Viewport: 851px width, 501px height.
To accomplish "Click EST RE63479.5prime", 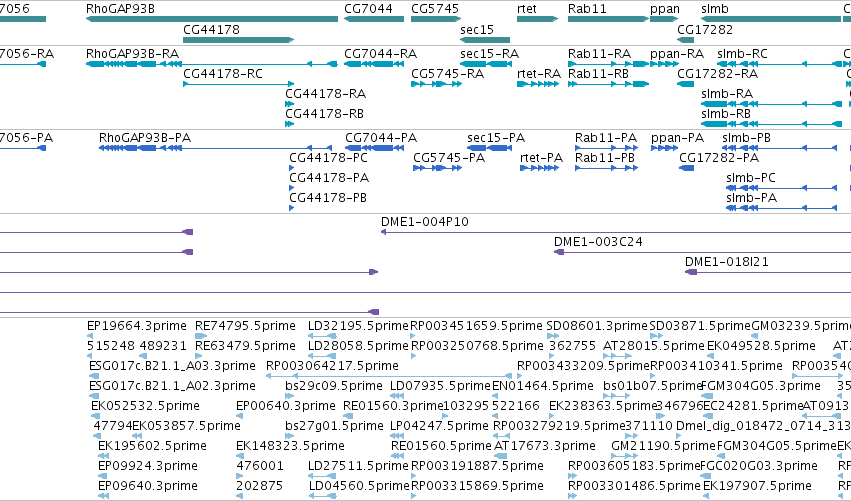I will tap(245, 346).
